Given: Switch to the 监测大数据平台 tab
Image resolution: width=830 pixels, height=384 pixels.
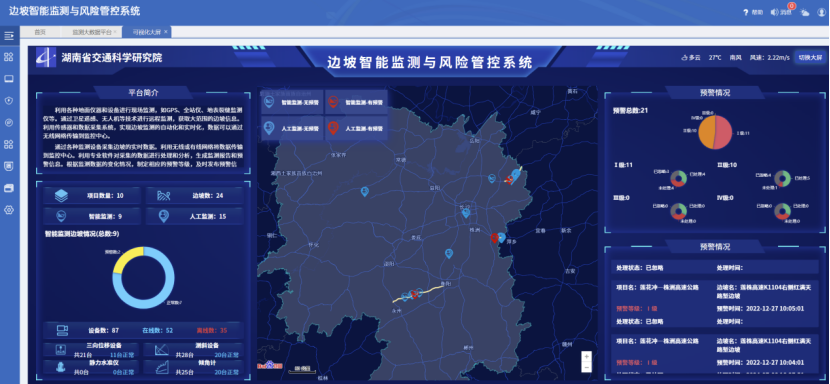Looking at the screenshot, I should pos(92,32).
